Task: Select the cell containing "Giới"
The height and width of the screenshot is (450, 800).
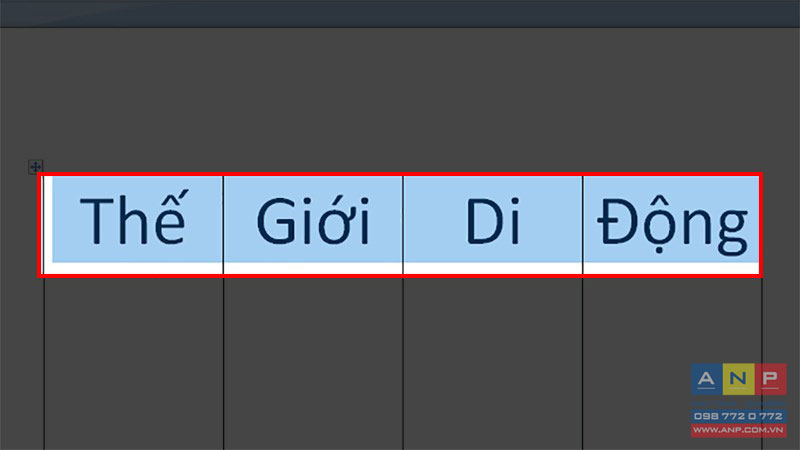Action: (x=313, y=225)
